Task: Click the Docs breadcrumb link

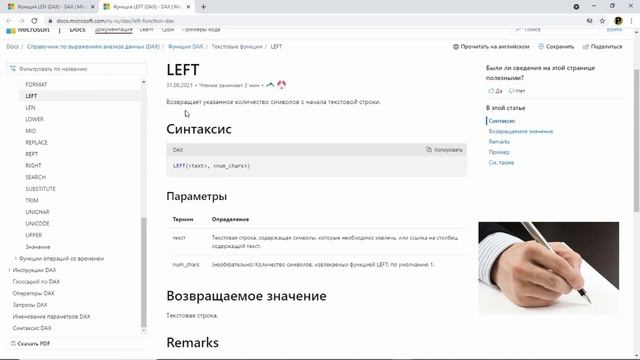Action: coord(12,47)
